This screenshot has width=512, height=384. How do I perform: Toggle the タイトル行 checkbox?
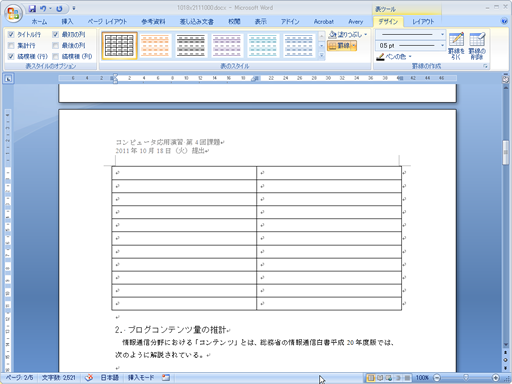11,34
